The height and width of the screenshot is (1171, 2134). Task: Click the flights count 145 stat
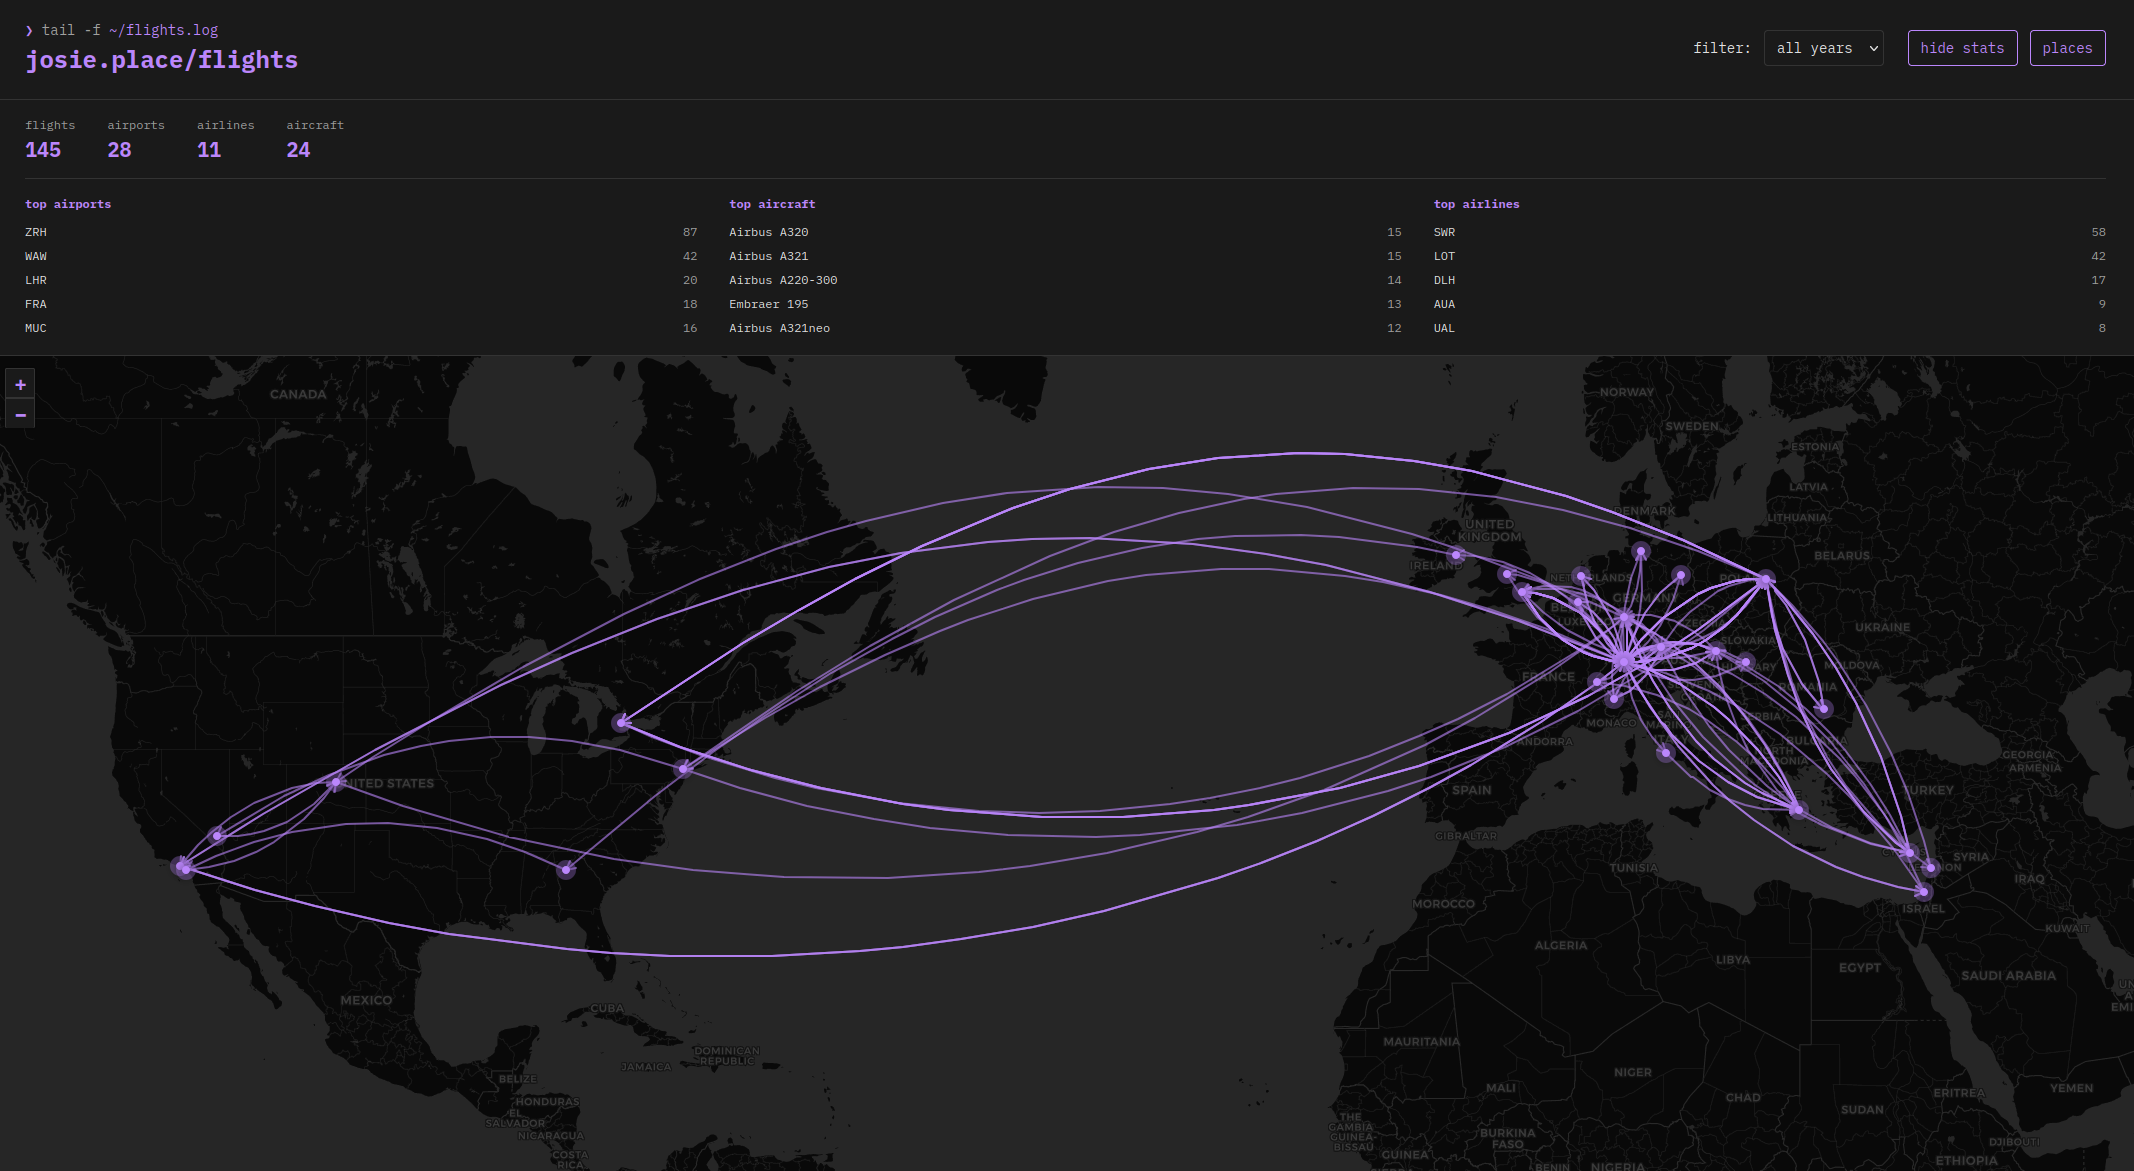(x=43, y=150)
